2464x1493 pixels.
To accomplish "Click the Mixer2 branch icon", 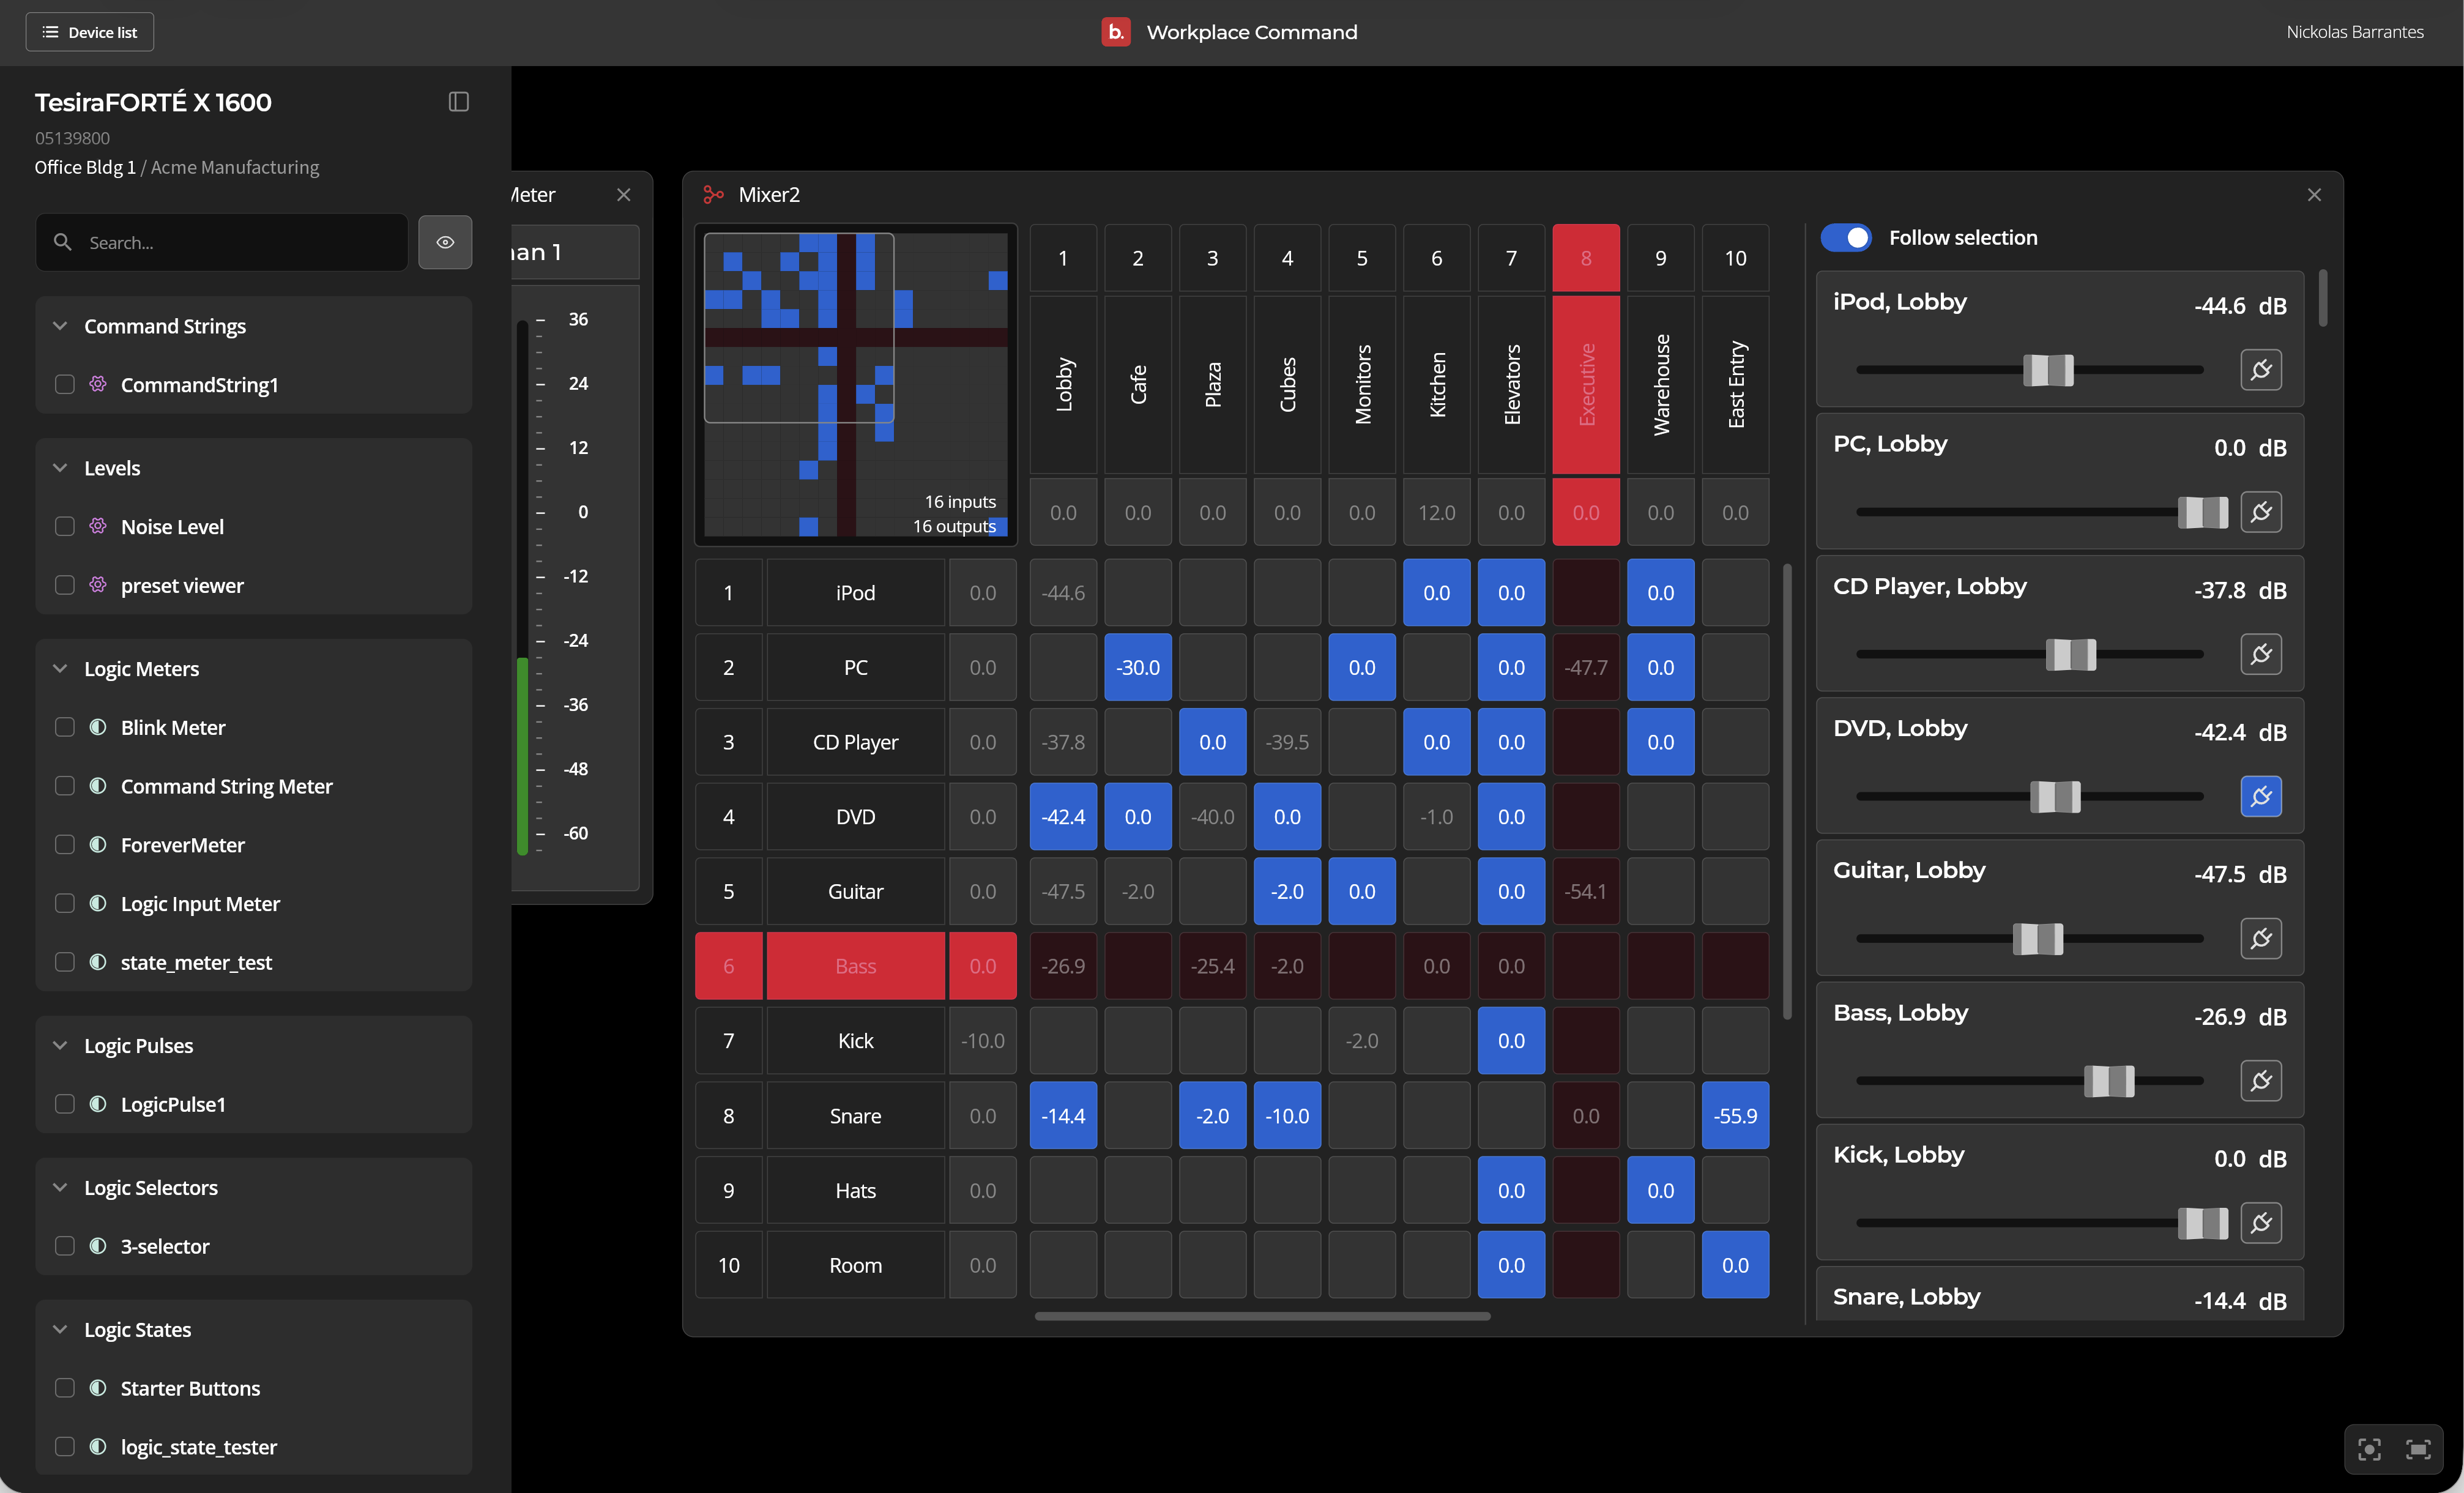I will (x=713, y=195).
